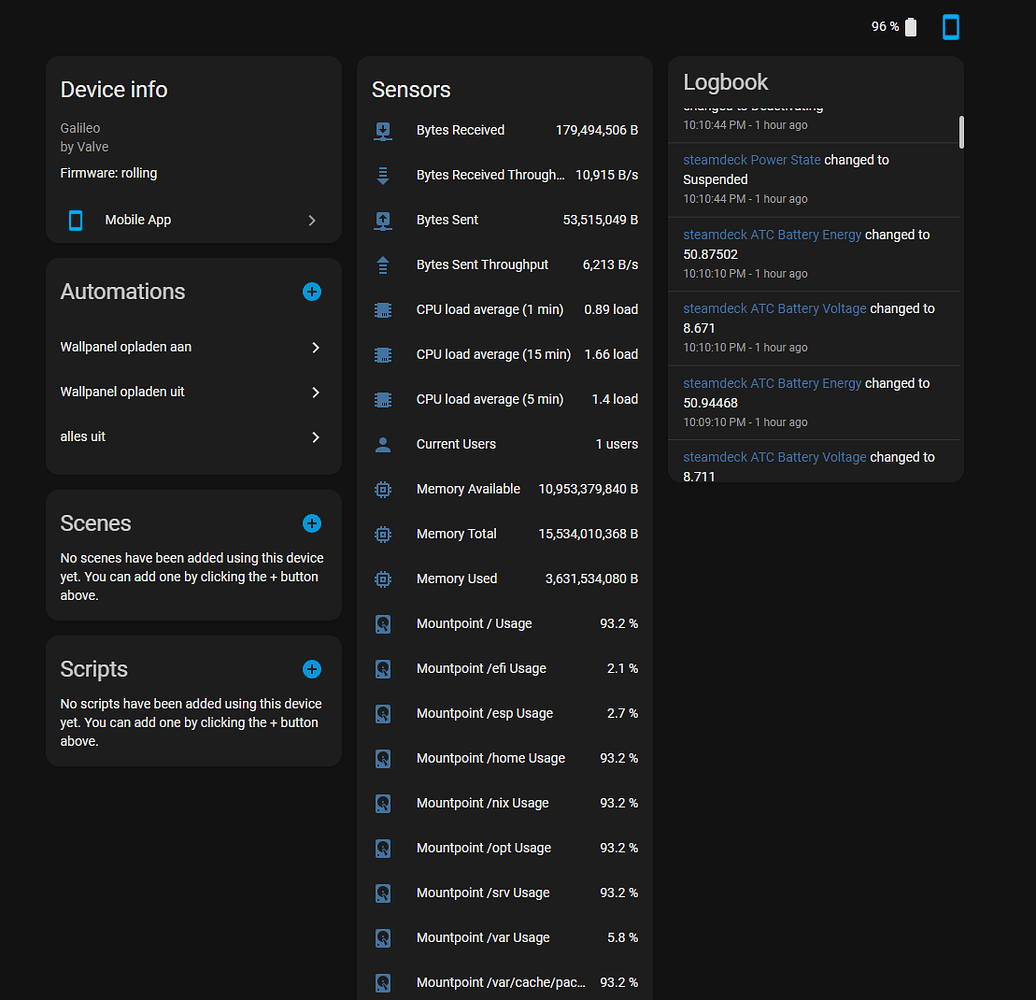Image resolution: width=1036 pixels, height=1000 pixels.
Task: Select the CPU load average (1 min) chip icon
Action: 383,310
